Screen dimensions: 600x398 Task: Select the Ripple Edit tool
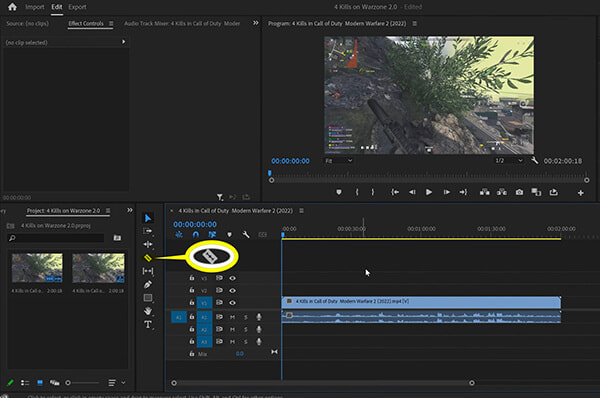coord(148,244)
